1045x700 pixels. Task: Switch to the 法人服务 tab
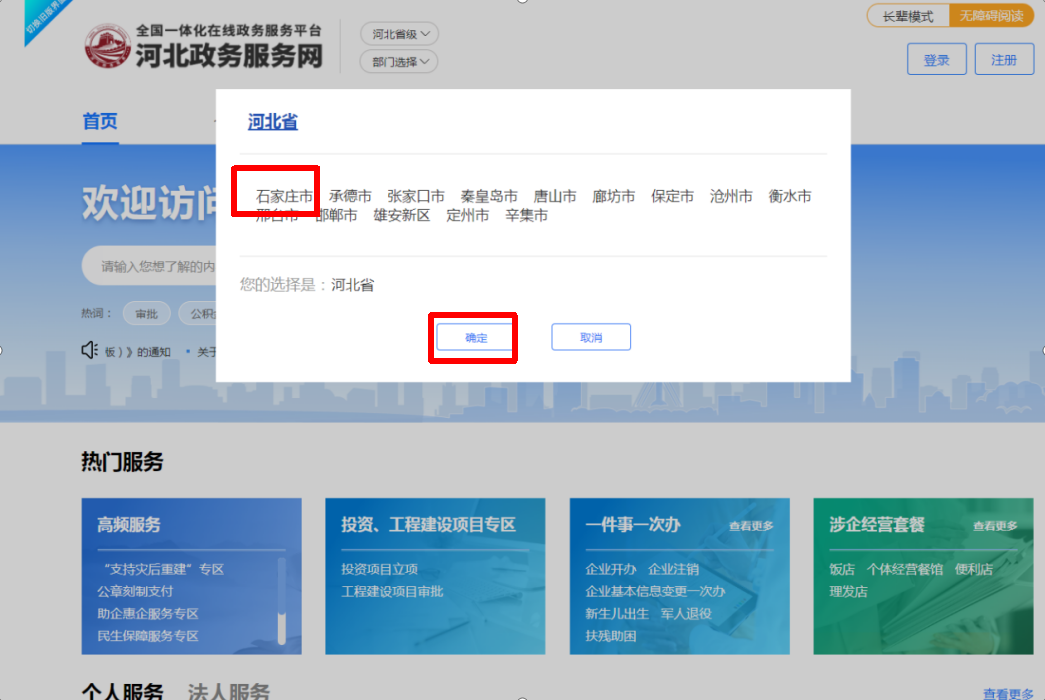pos(228,692)
